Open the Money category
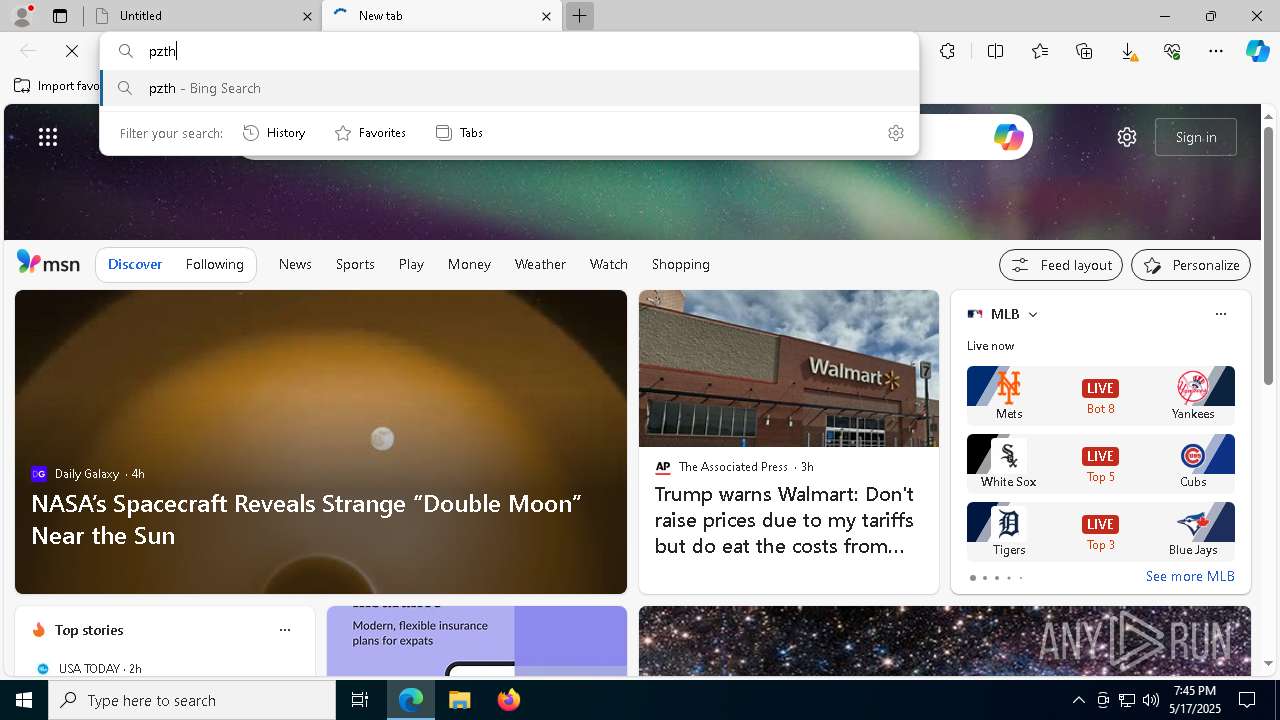1280x720 pixels. pos(469,264)
